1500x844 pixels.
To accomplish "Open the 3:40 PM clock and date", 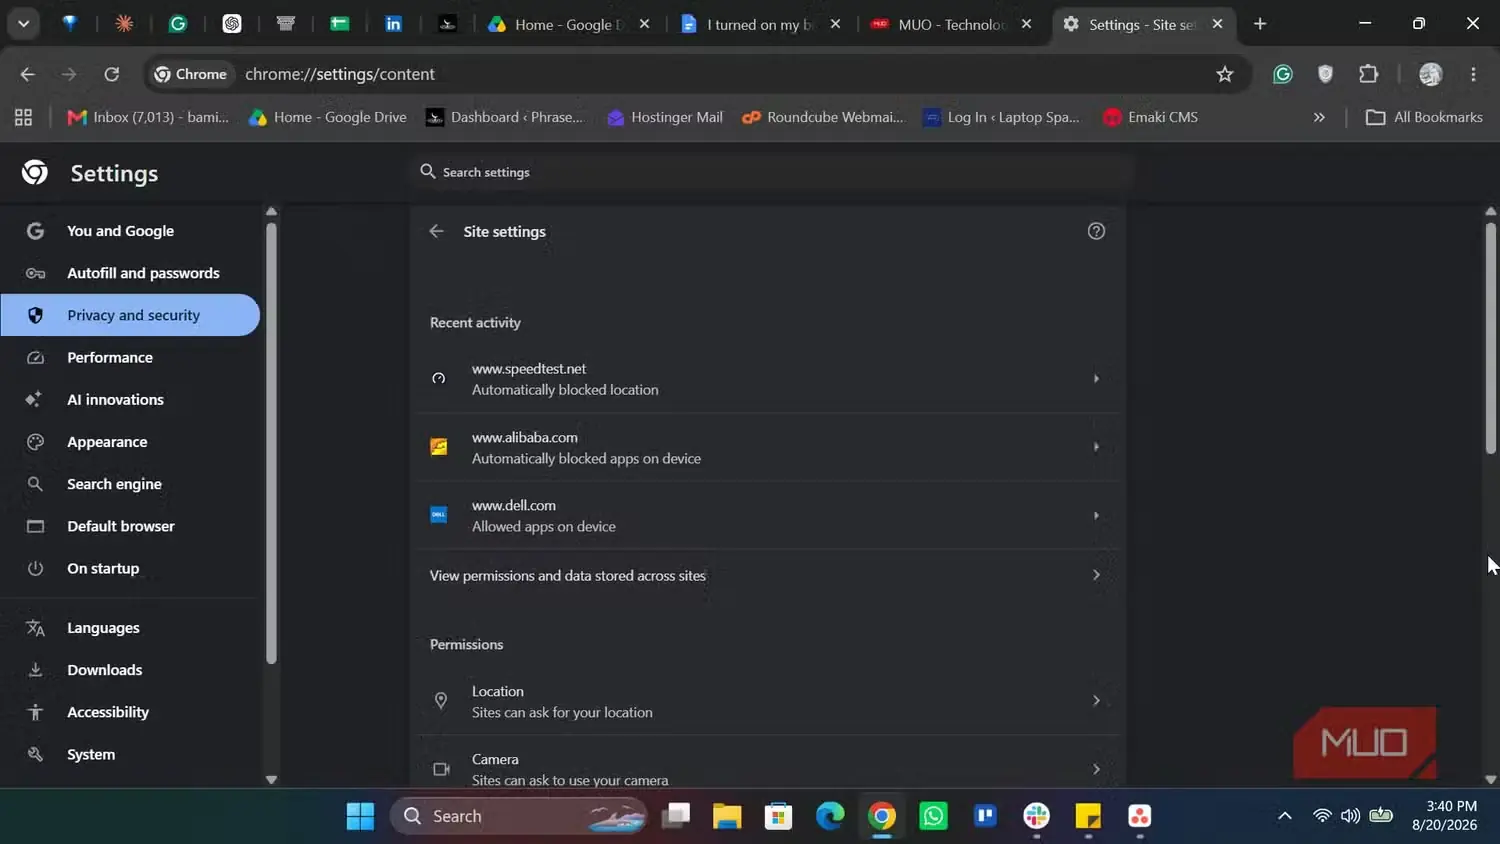I will pyautogui.click(x=1444, y=816).
